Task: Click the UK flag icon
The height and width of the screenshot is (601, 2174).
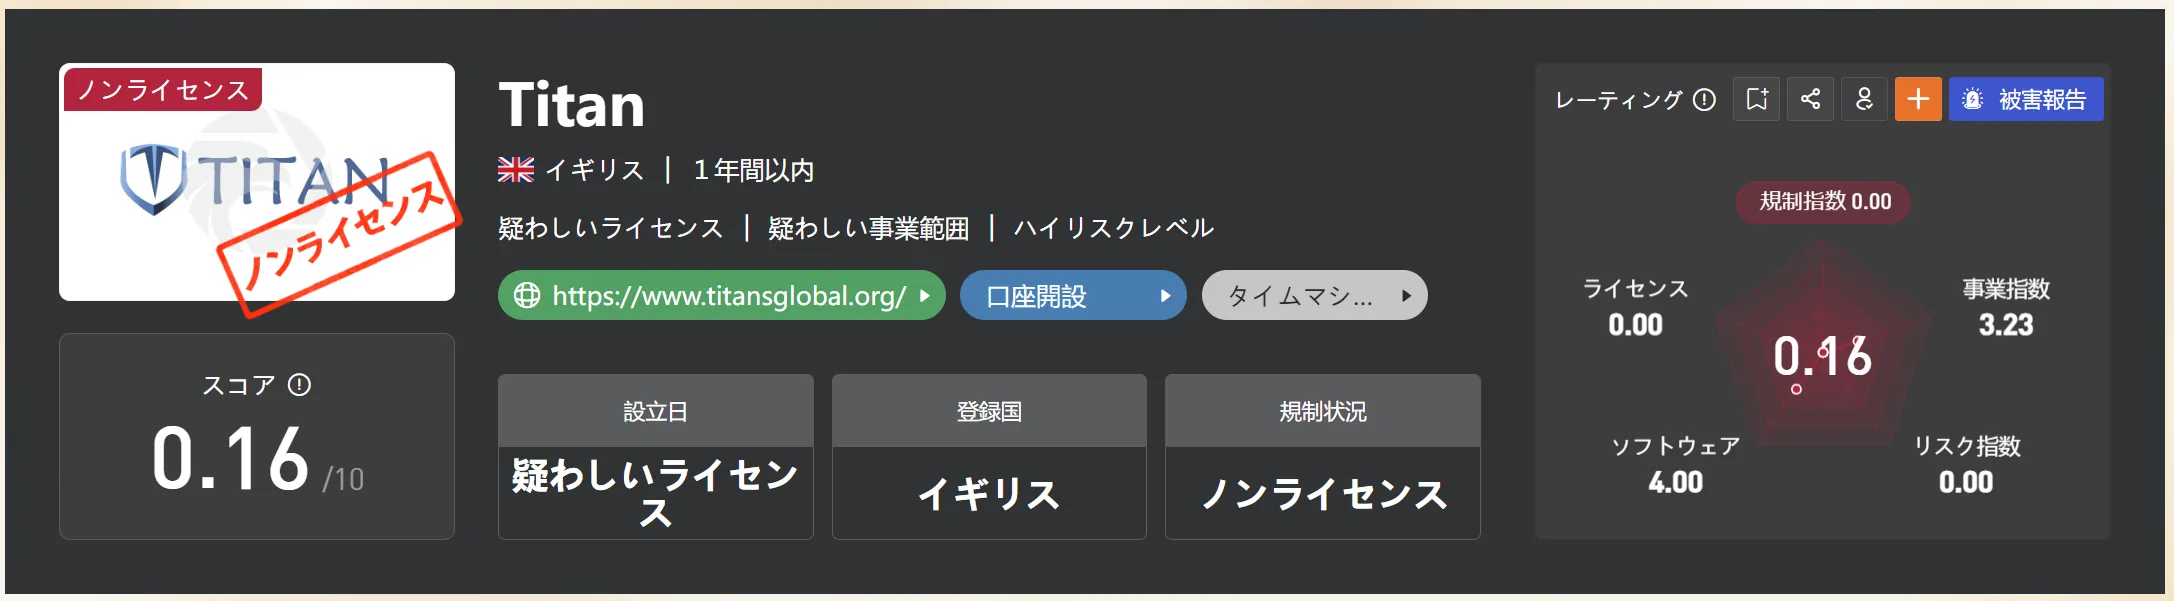Action: [x=516, y=170]
